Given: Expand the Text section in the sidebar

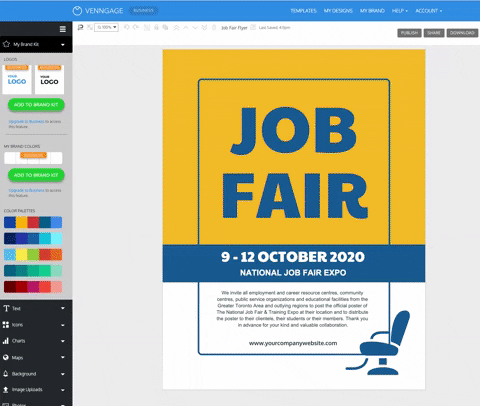Looking at the screenshot, I should pos(36,308).
